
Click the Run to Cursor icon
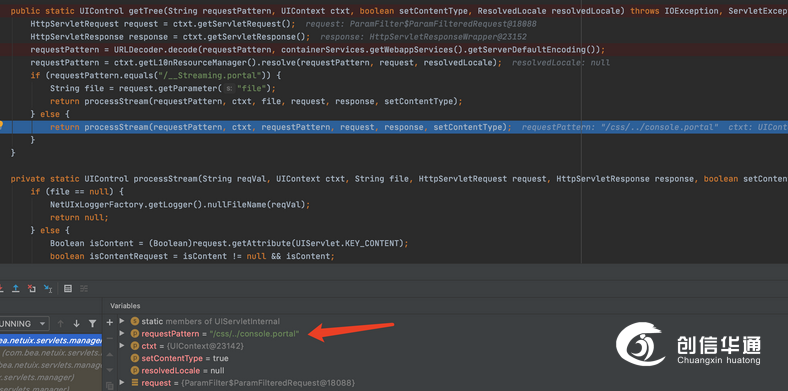(x=48, y=288)
